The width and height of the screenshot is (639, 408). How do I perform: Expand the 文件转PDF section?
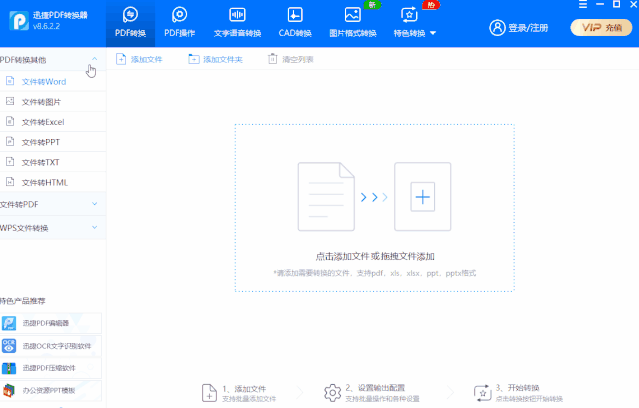tap(53, 204)
